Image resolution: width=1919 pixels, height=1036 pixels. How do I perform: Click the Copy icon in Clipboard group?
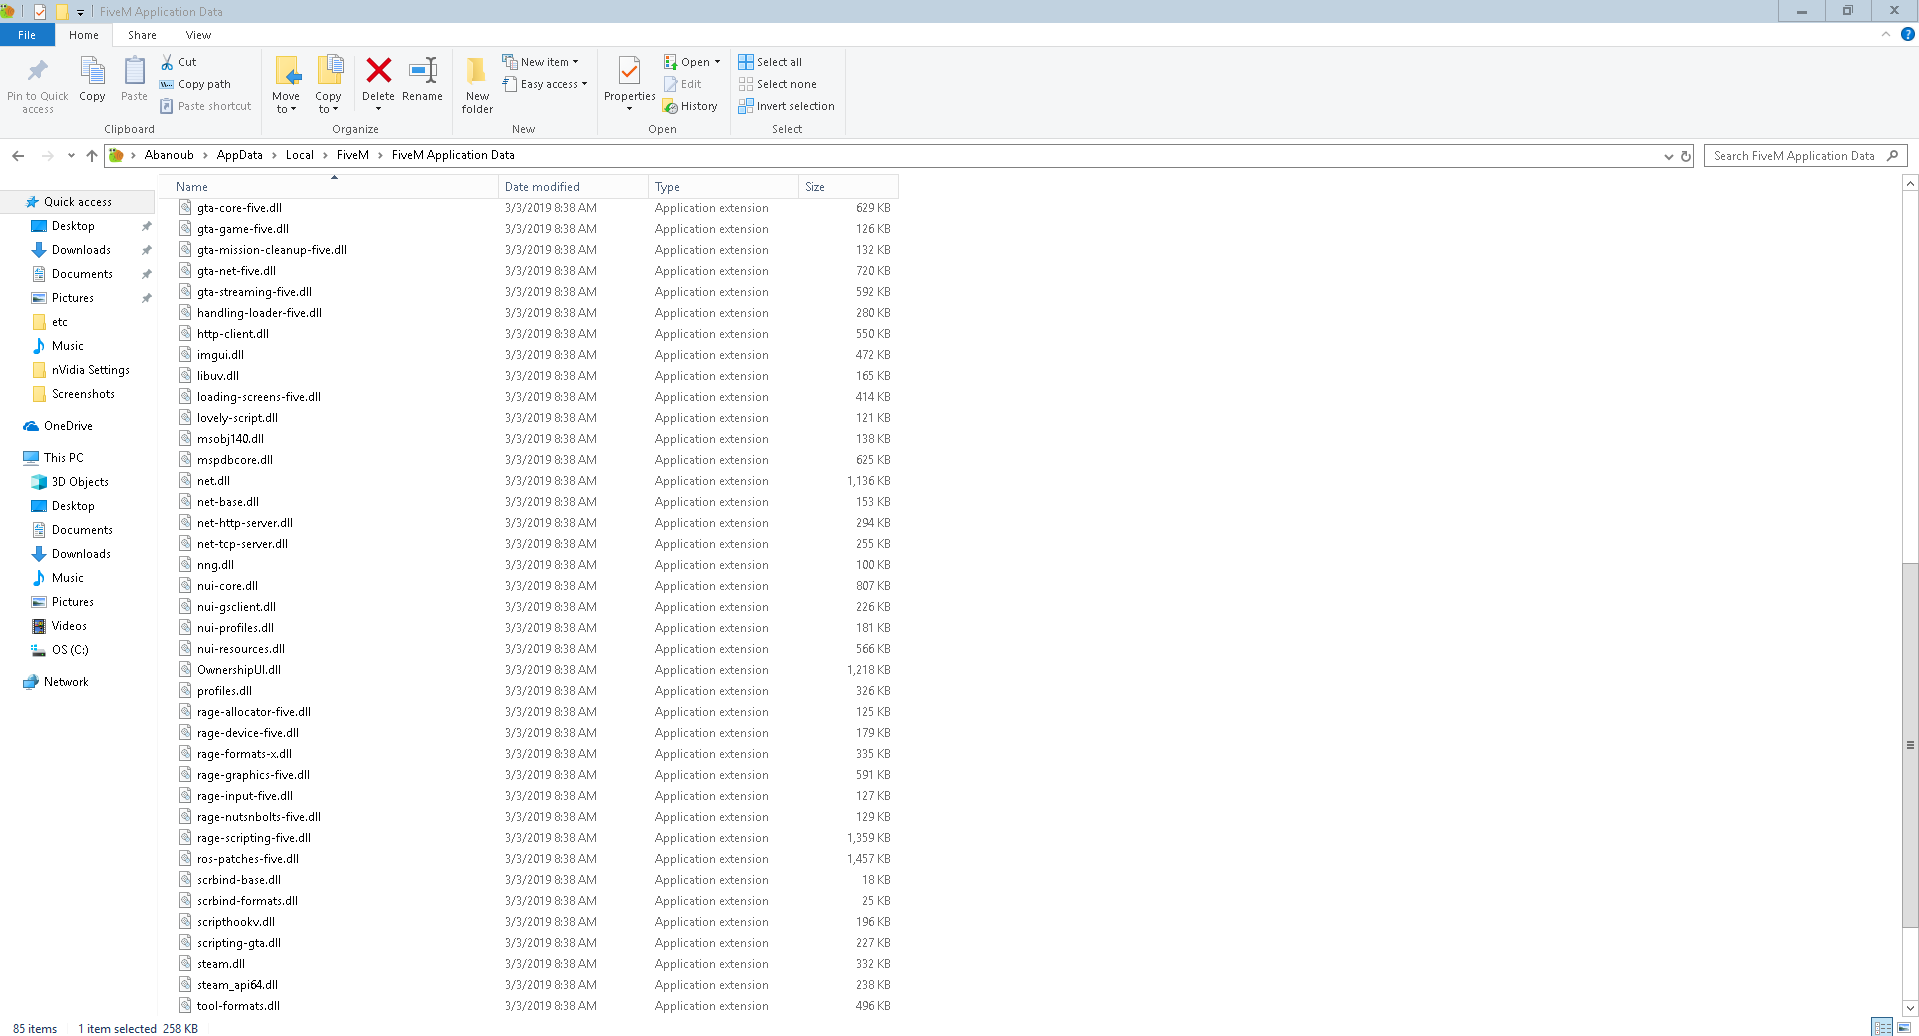pos(92,72)
